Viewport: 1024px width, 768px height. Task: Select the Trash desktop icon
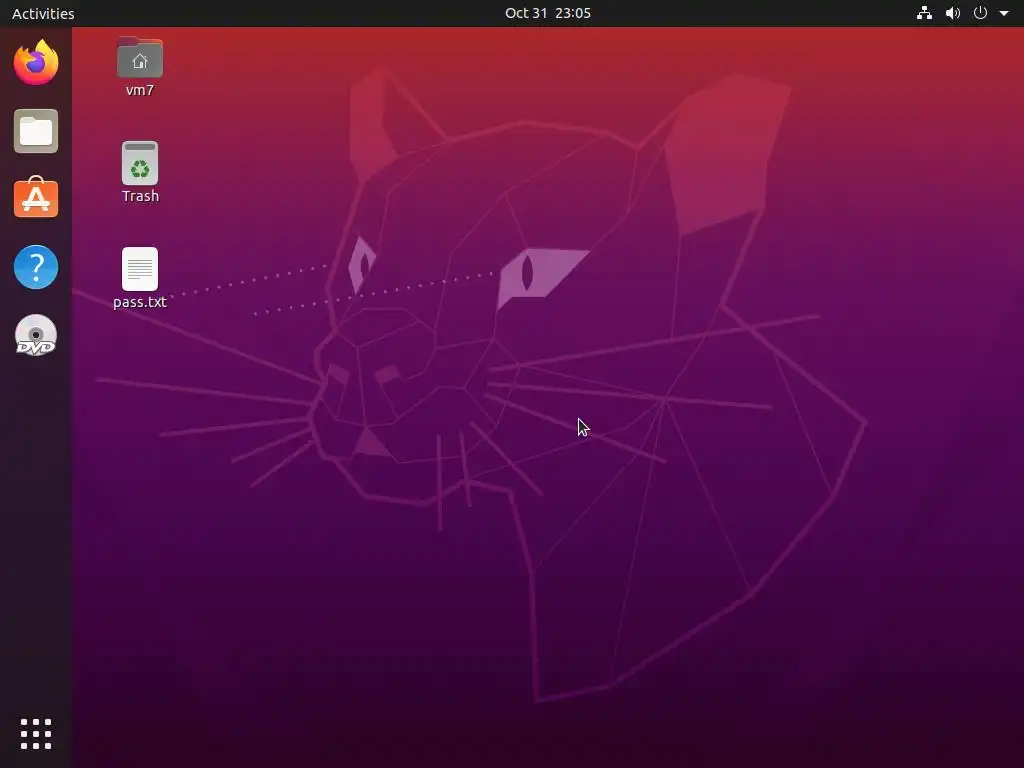pos(140,163)
